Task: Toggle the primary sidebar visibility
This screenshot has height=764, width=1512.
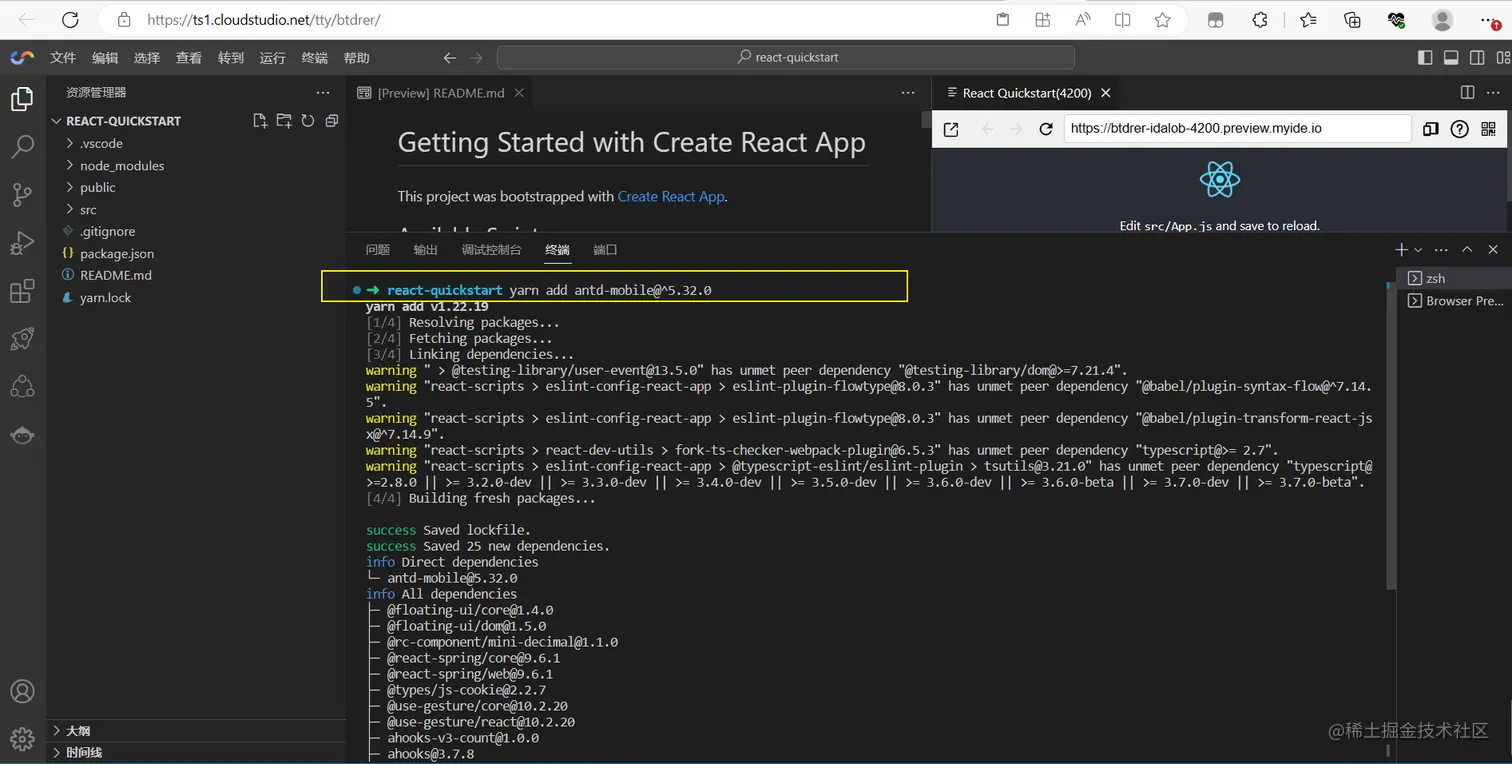Action: (1425, 57)
